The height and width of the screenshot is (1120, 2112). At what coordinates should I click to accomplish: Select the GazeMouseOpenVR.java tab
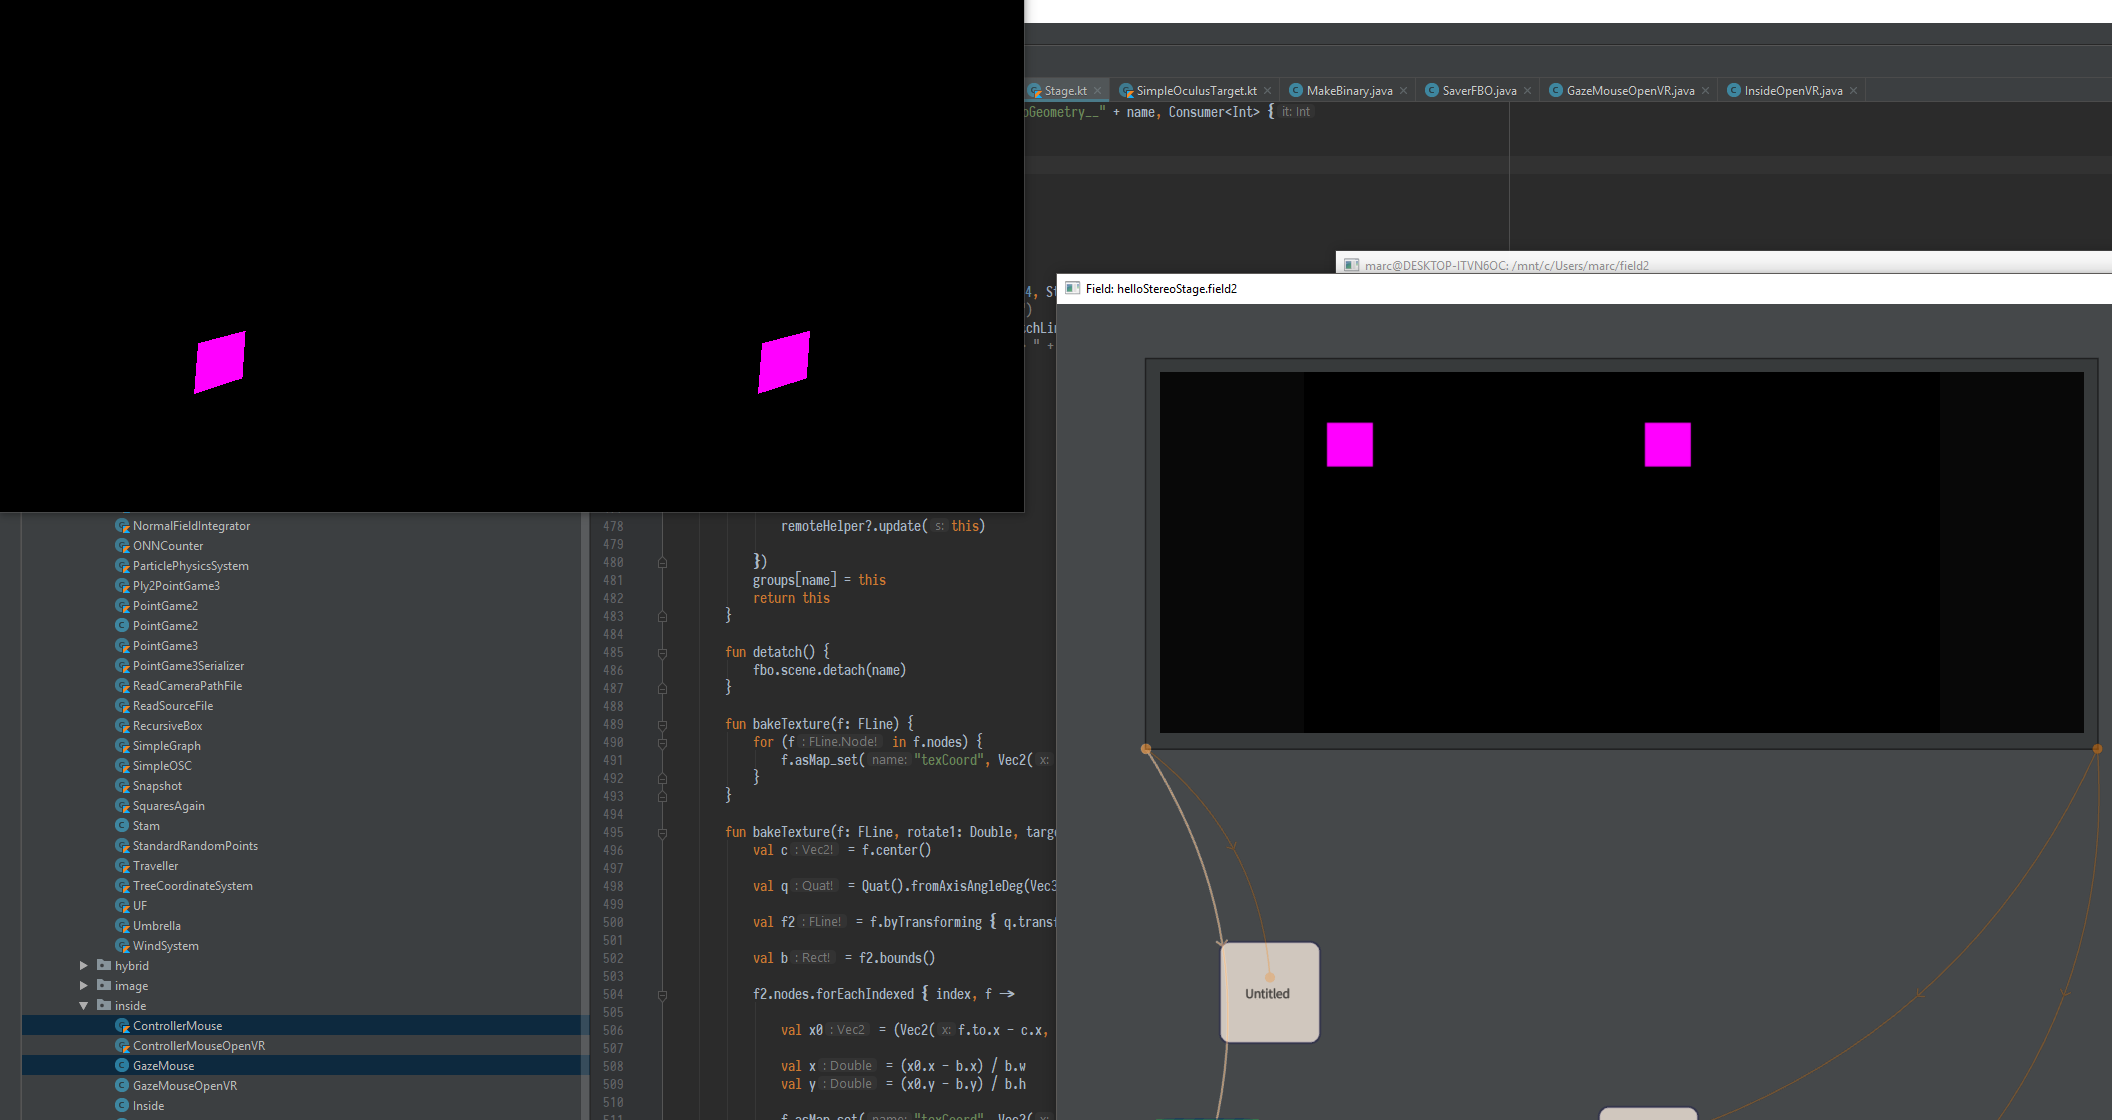coord(1630,91)
